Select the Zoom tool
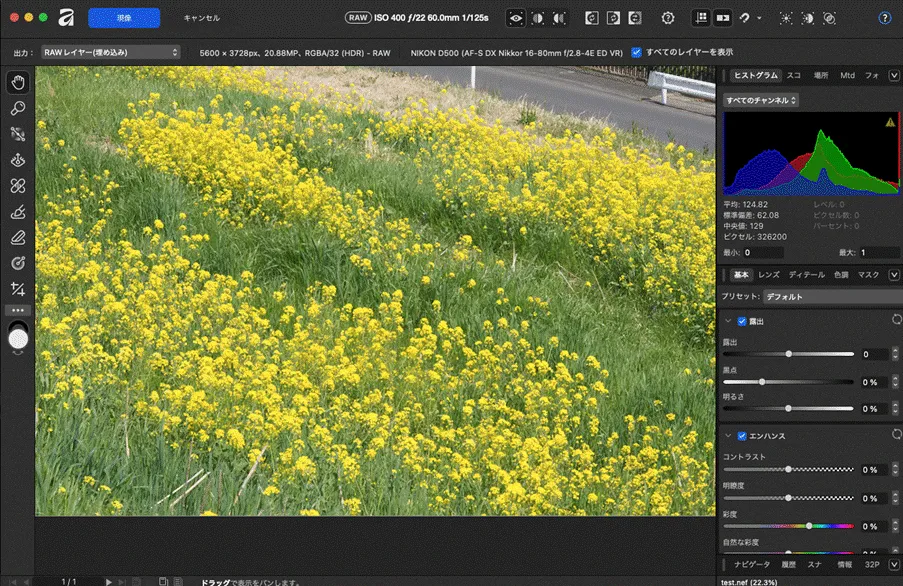 (x=17, y=108)
